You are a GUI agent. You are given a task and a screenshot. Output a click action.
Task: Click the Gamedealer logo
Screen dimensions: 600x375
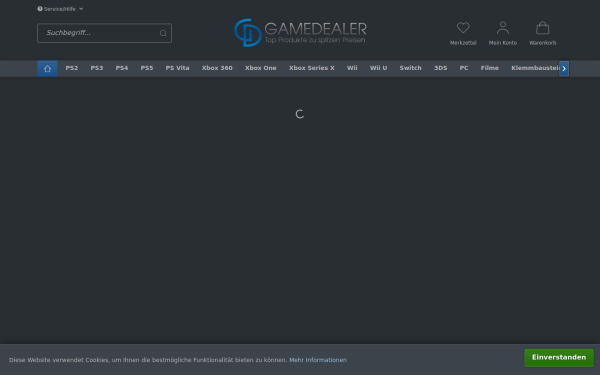pyautogui.click(x=300, y=33)
